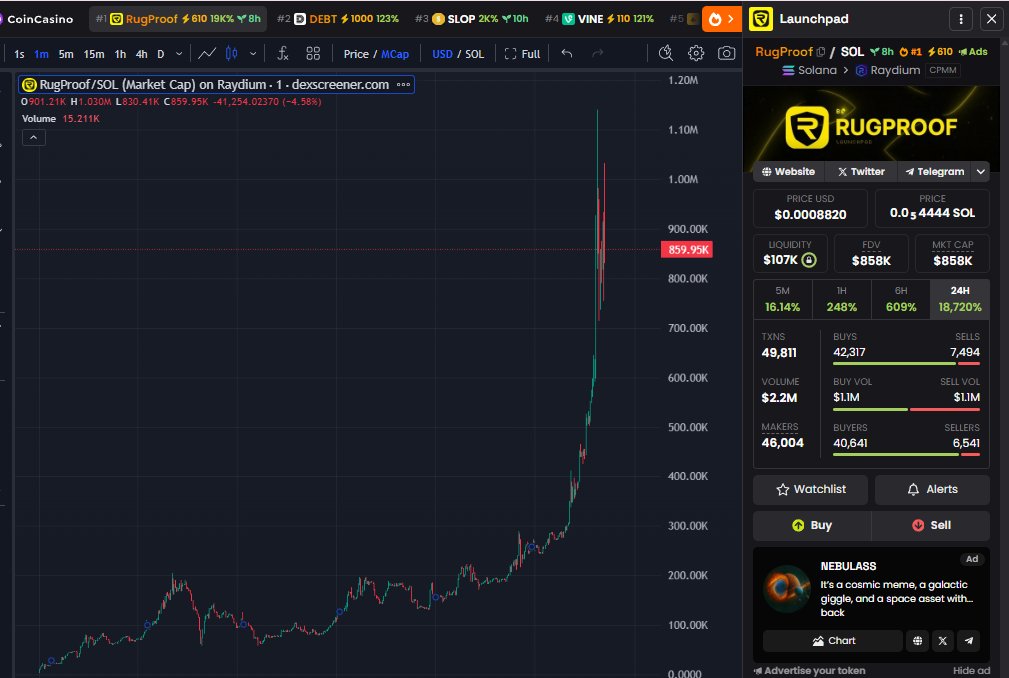Expand more timeframes dropdown arrow

click(179, 54)
